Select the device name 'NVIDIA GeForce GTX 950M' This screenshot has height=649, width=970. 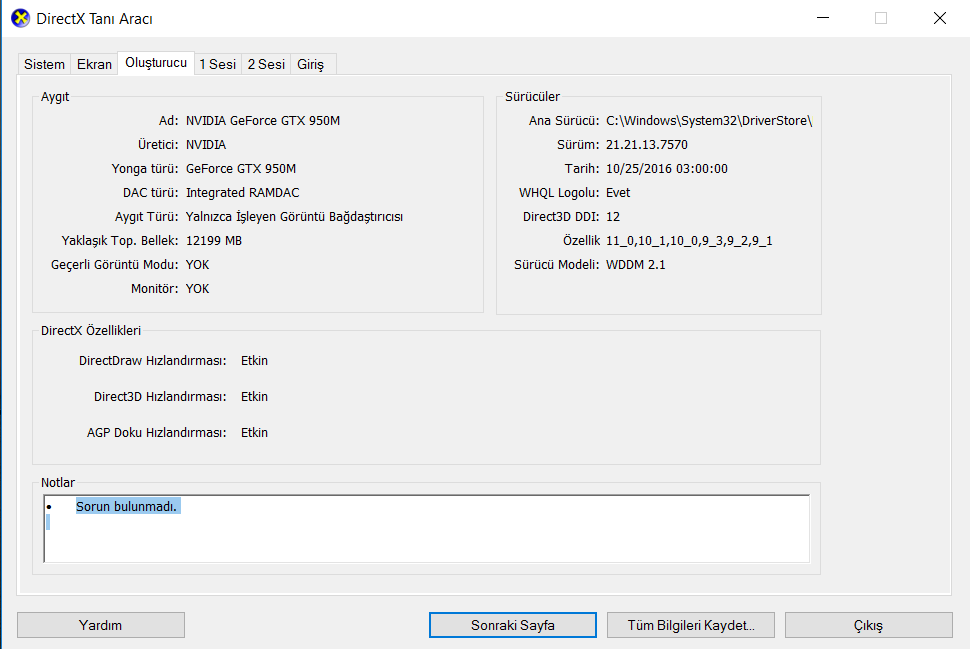[x=263, y=121]
